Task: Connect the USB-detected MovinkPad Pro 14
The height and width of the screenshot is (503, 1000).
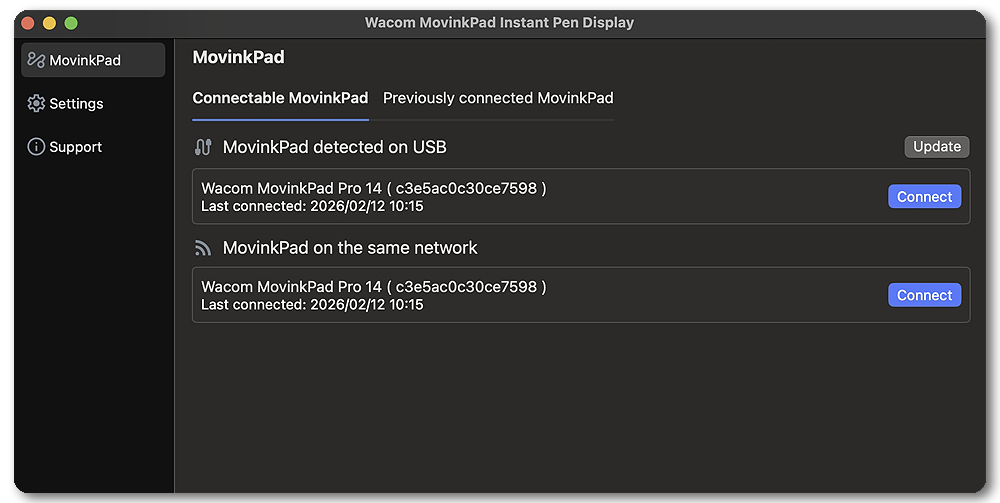Action: pyautogui.click(x=925, y=197)
